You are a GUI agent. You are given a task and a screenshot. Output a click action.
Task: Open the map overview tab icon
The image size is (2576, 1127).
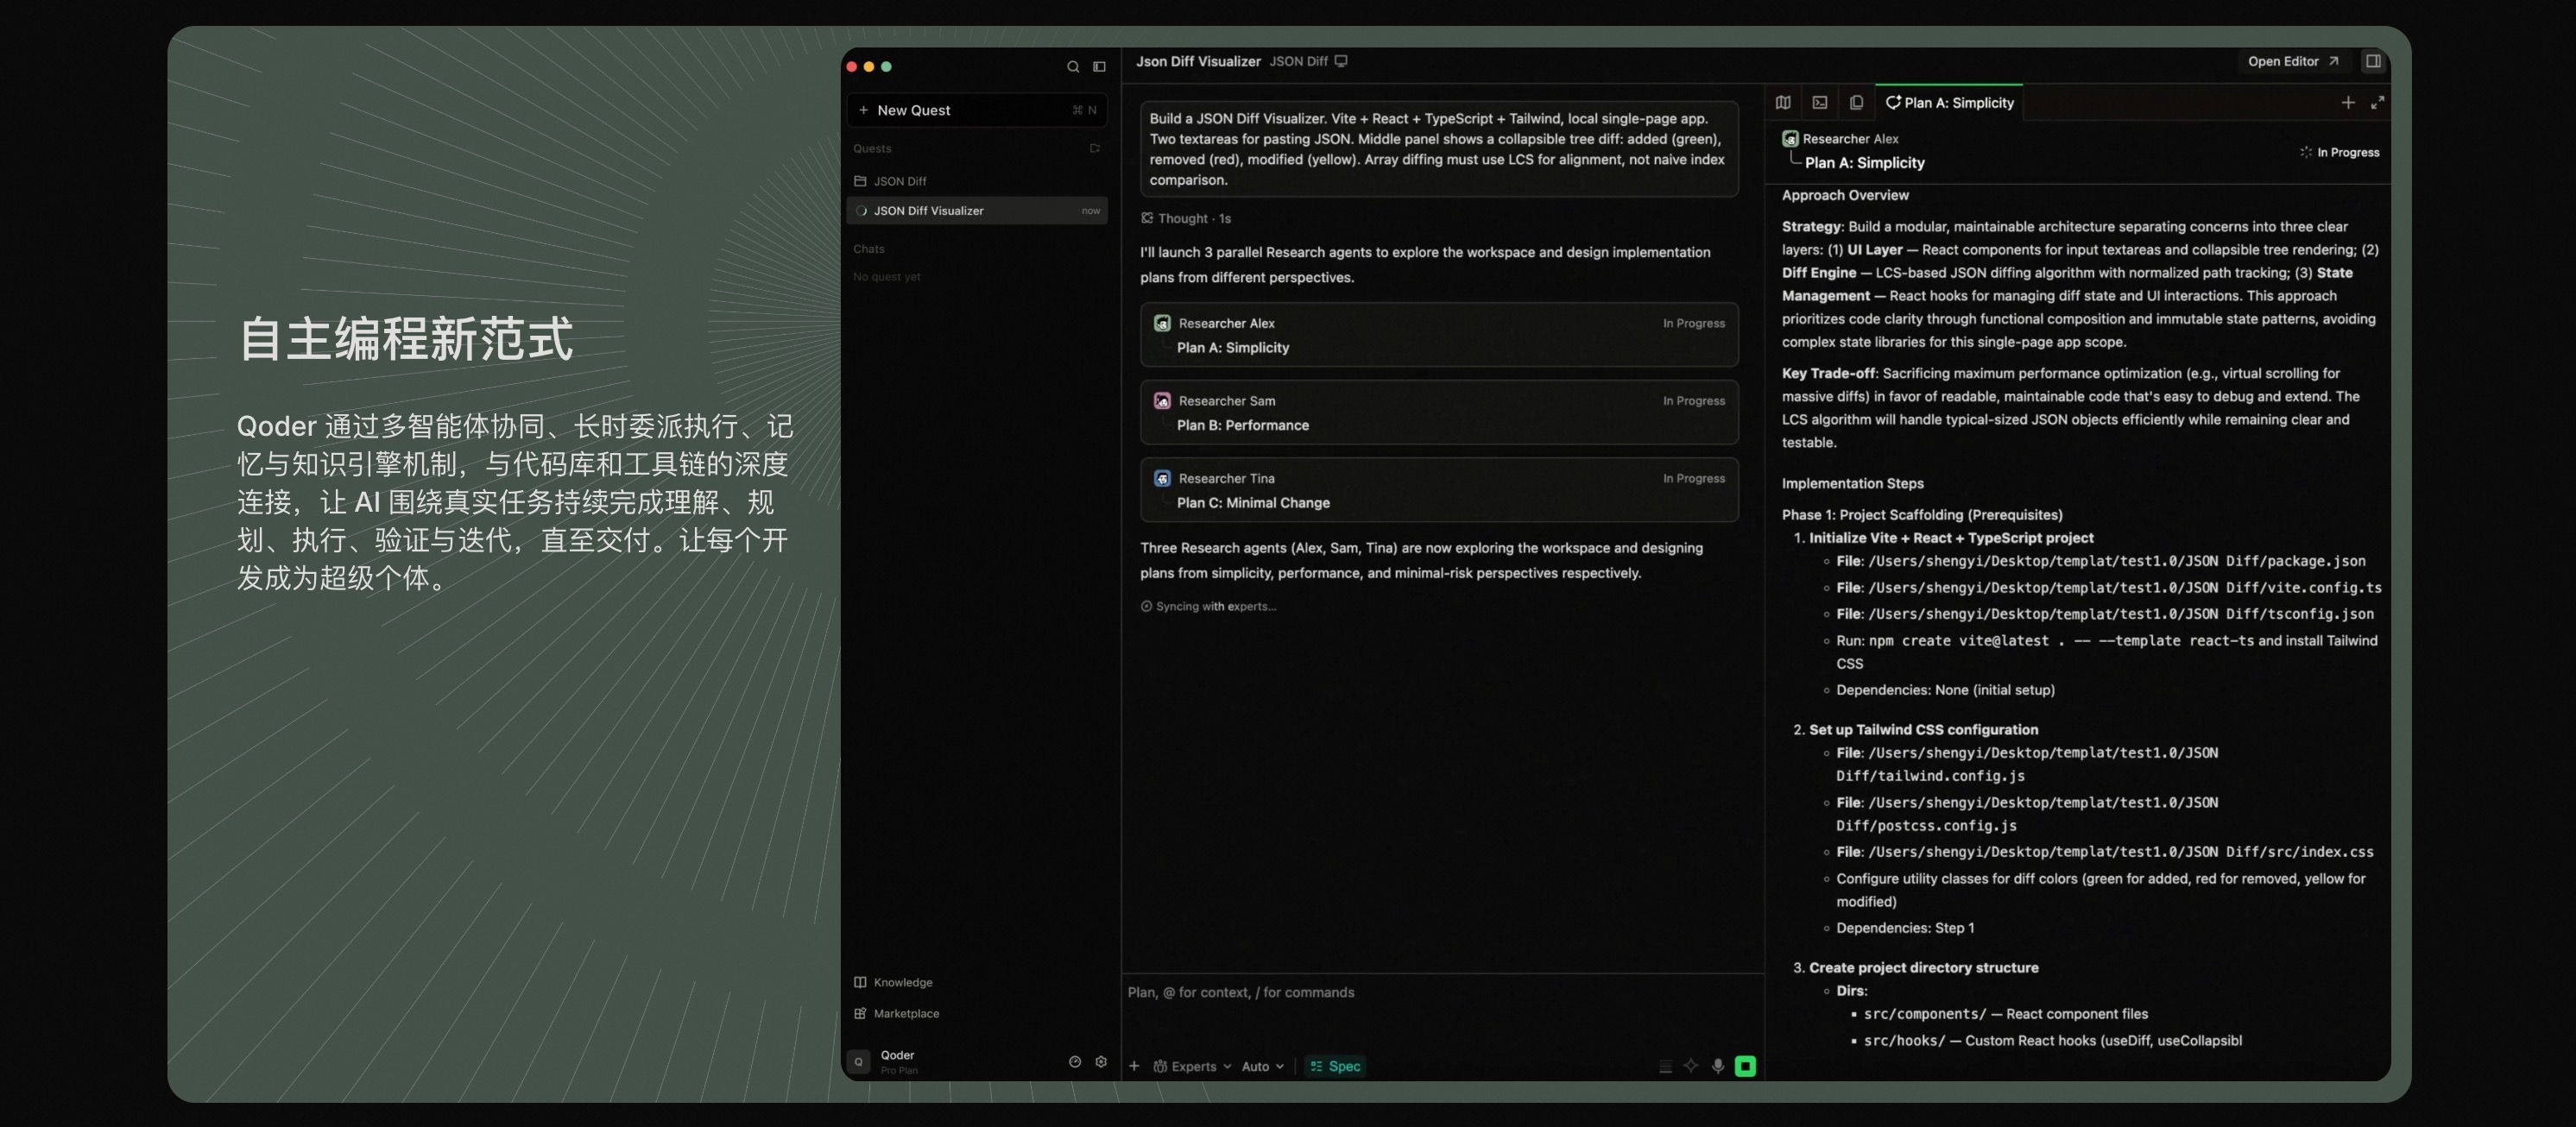[1783, 102]
